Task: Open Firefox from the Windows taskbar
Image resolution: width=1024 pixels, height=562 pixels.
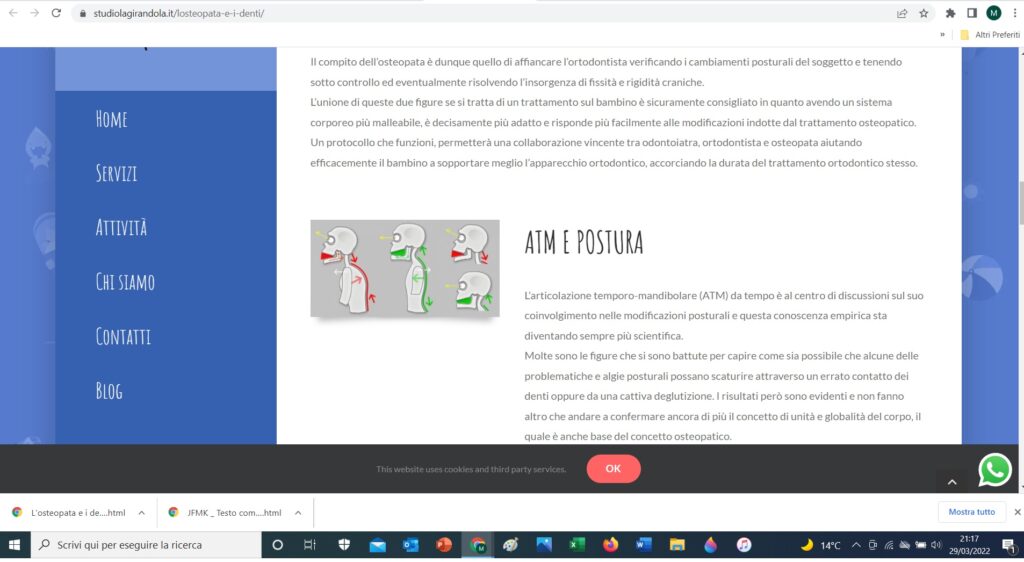Action: point(610,545)
